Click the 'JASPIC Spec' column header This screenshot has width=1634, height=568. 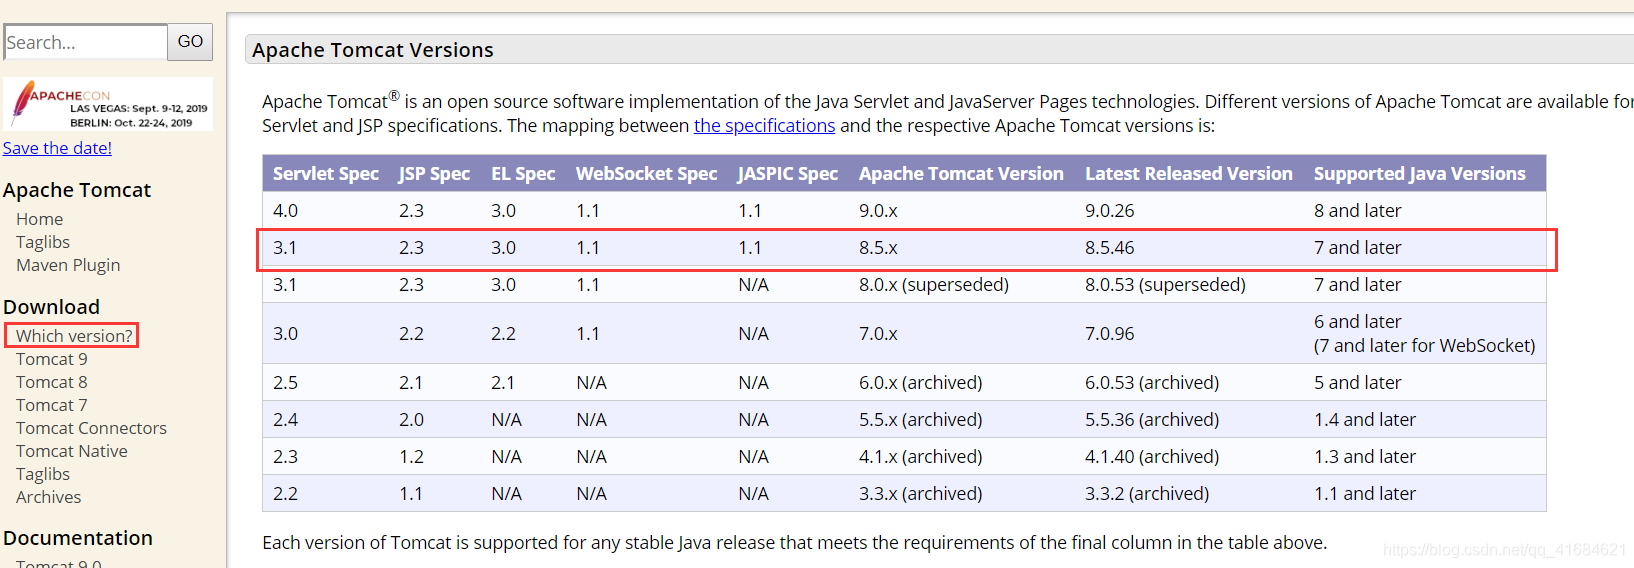coord(788,174)
